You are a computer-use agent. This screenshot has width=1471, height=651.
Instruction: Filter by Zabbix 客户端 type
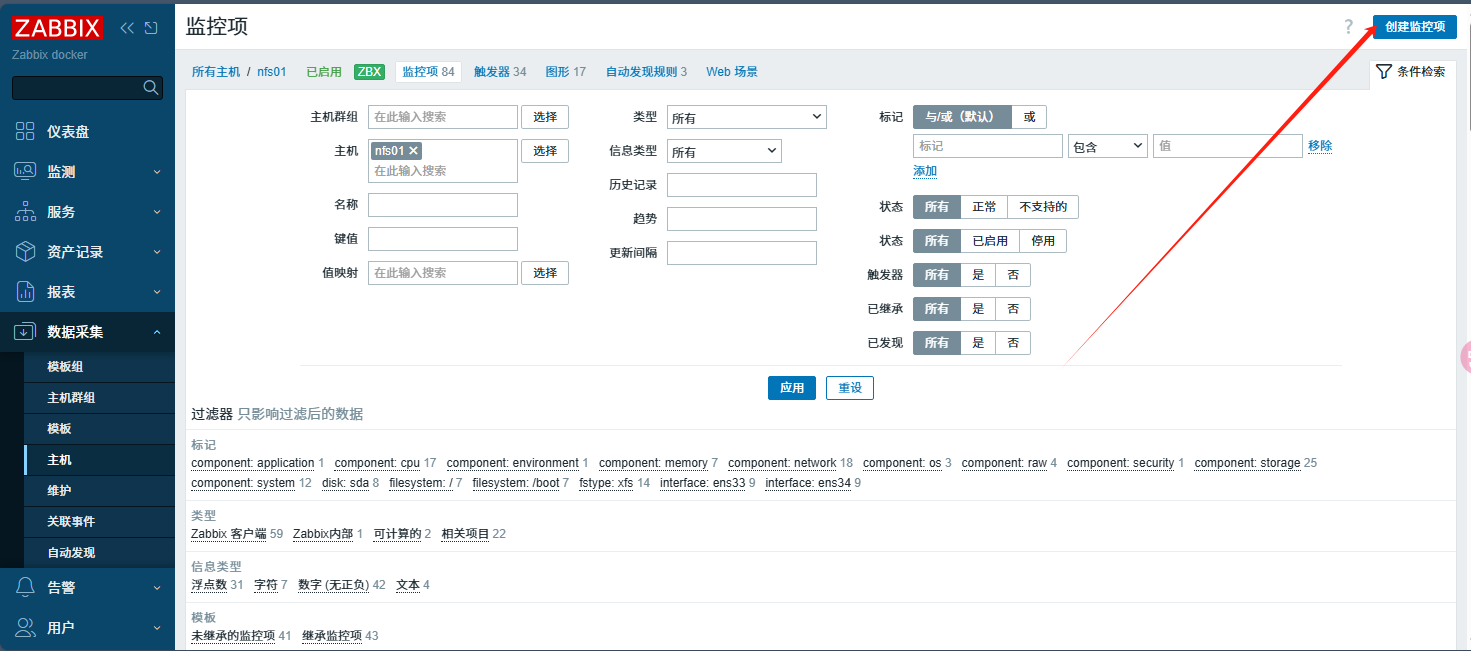[x=229, y=534]
